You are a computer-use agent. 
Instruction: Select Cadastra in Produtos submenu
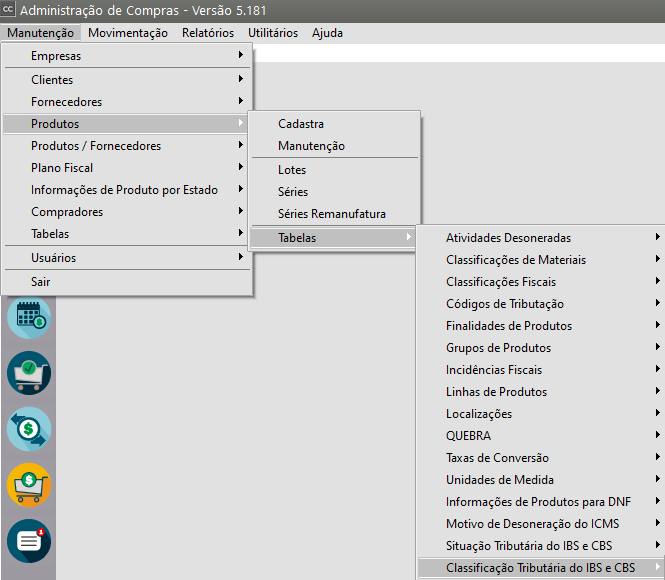pos(301,124)
